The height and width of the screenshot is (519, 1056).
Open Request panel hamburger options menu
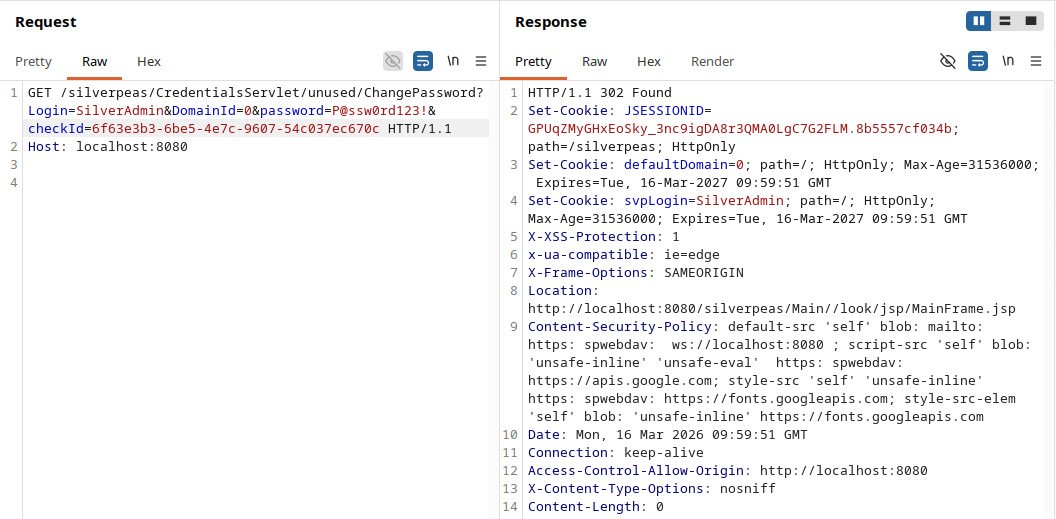pyautogui.click(x=481, y=61)
